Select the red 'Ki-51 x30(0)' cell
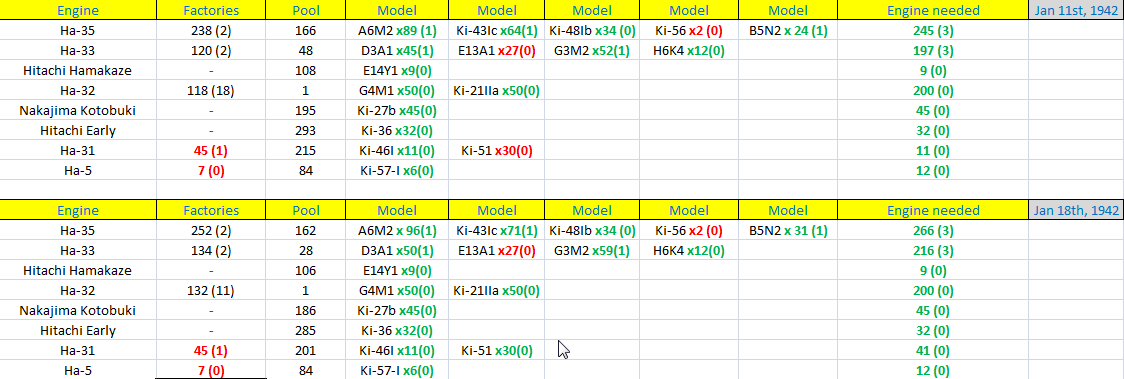Viewport: 1124px width, 379px height. 496,150
